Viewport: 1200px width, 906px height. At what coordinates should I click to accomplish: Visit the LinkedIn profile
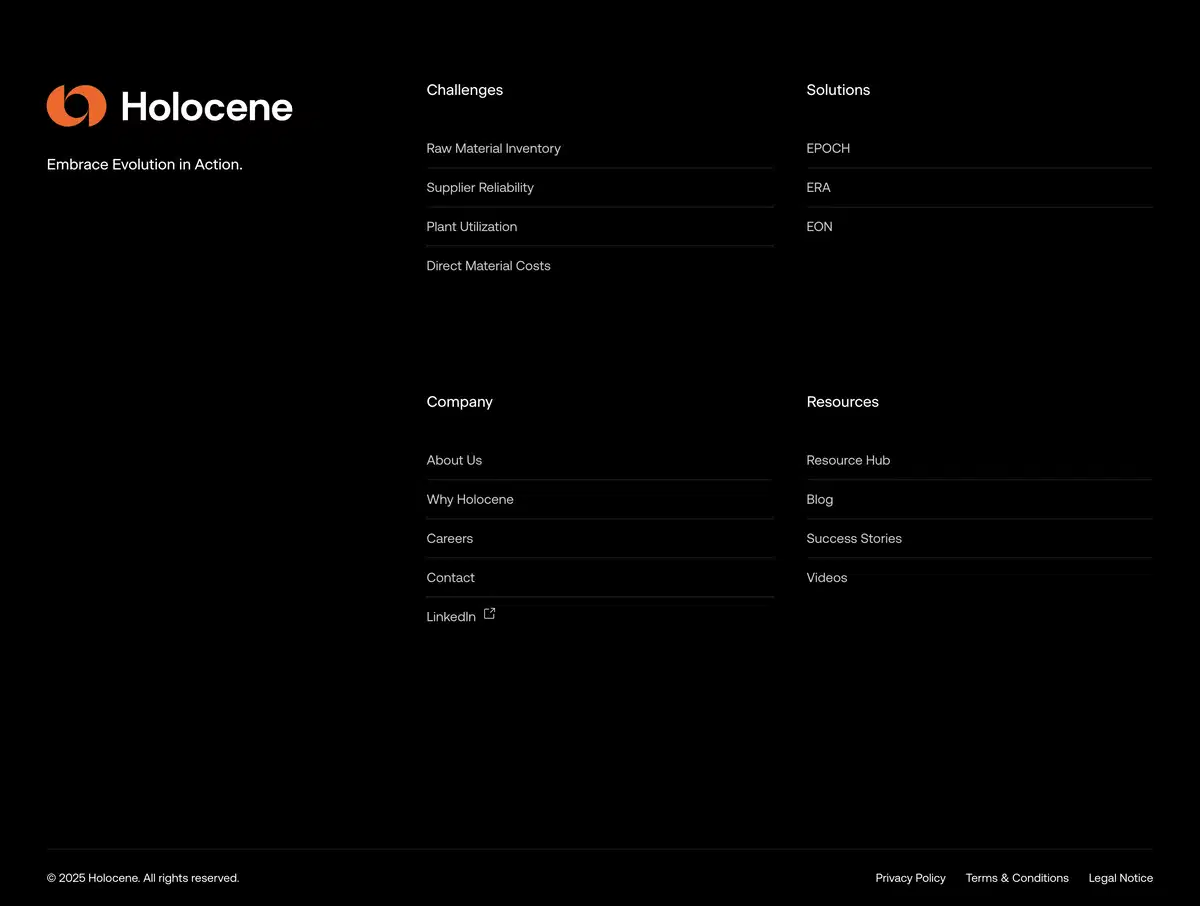click(451, 616)
